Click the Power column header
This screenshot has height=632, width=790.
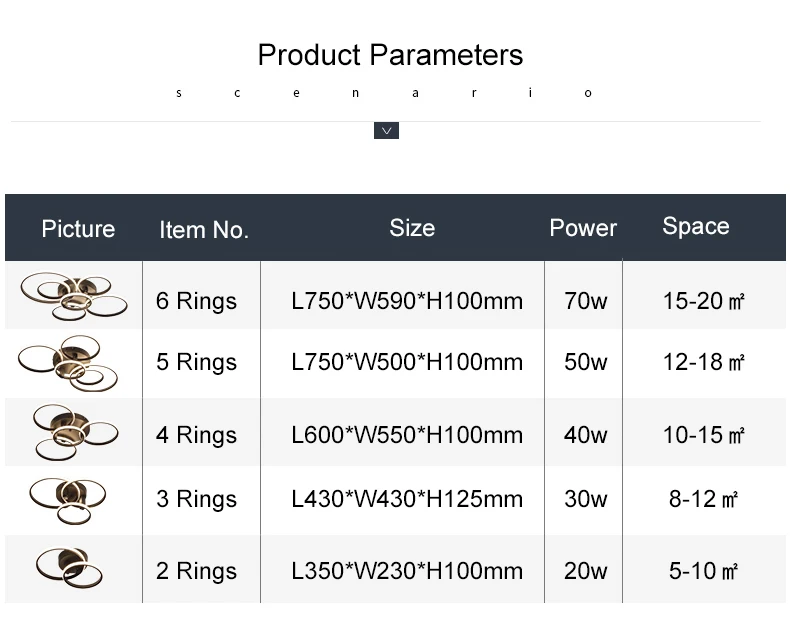(583, 228)
